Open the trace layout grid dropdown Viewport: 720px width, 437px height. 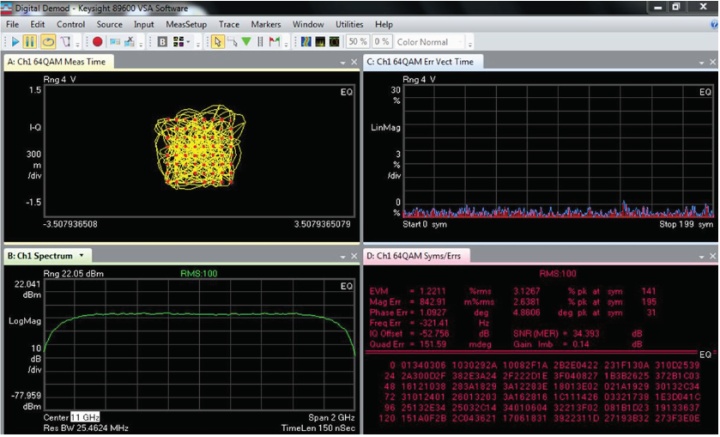tap(181, 42)
